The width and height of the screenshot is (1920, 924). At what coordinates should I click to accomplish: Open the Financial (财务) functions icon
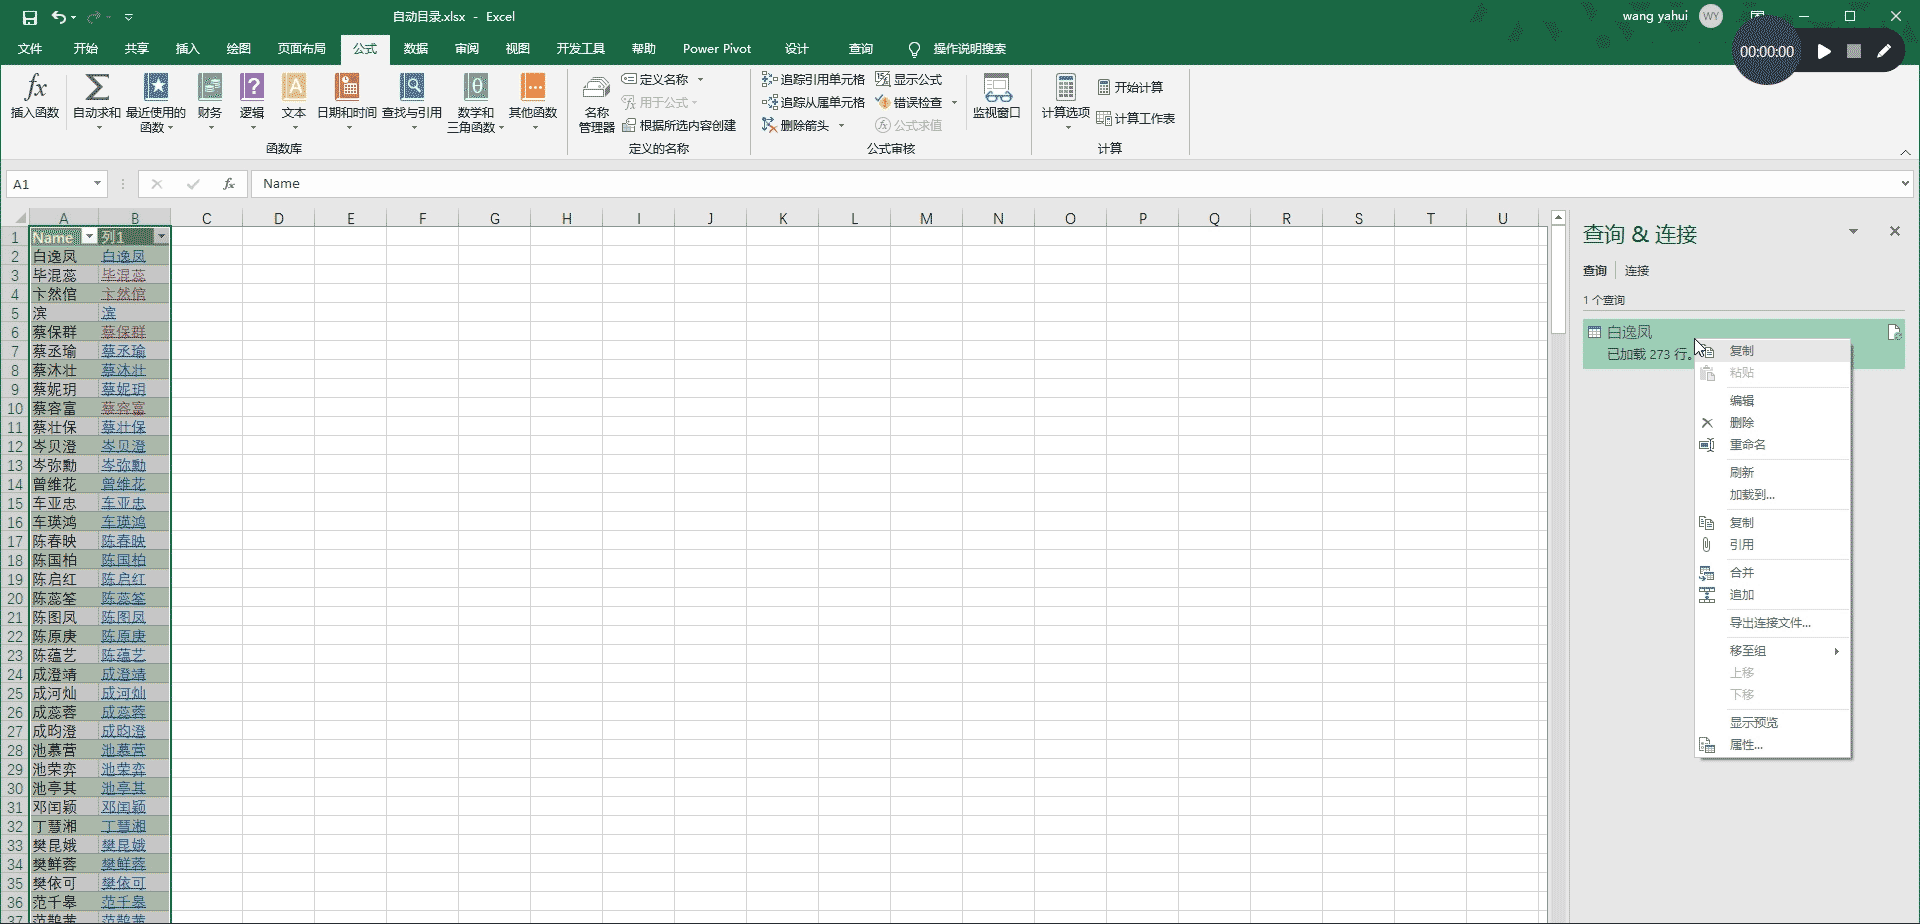tap(210, 100)
